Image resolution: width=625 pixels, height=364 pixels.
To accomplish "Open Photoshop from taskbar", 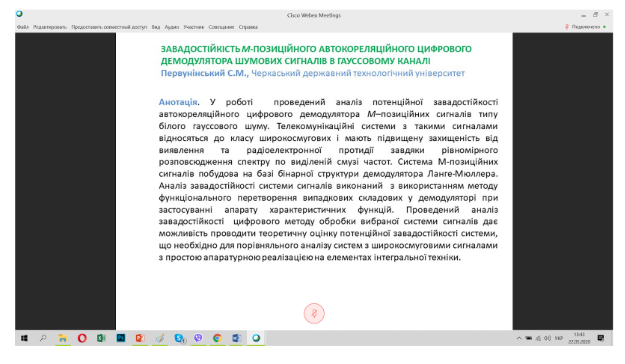I will click(x=121, y=338).
